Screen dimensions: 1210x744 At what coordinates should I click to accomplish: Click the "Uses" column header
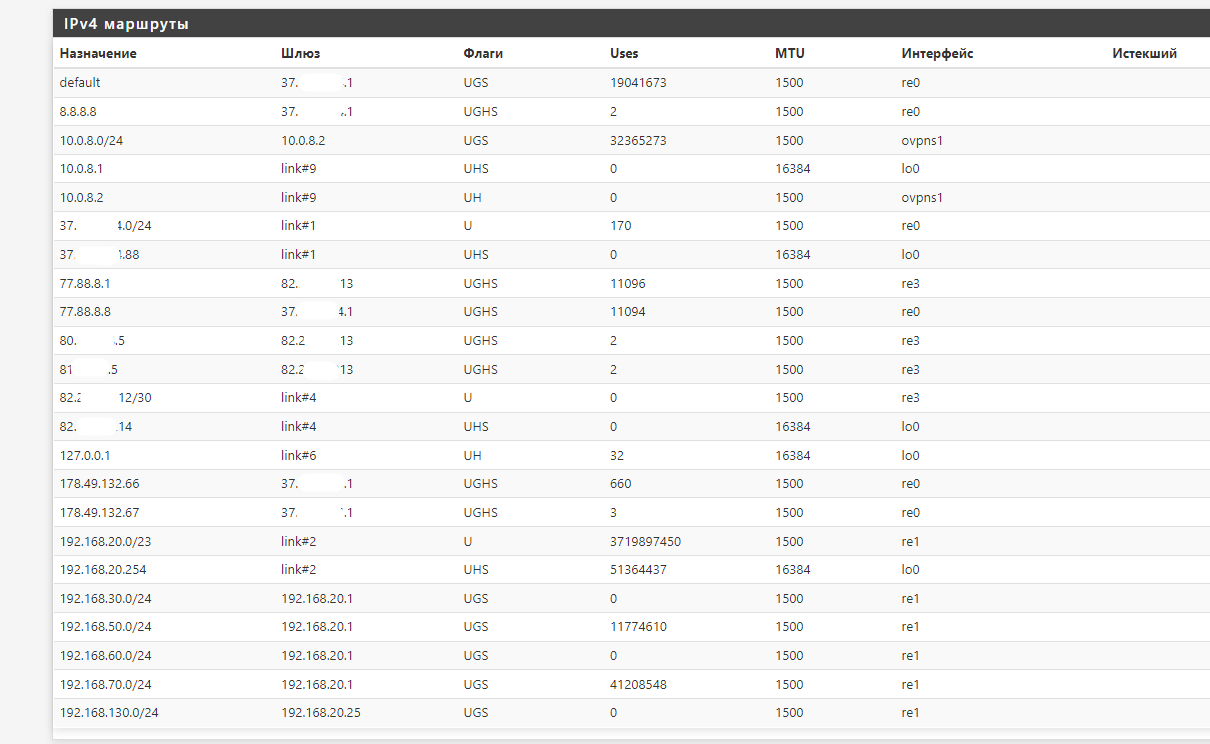coord(624,54)
